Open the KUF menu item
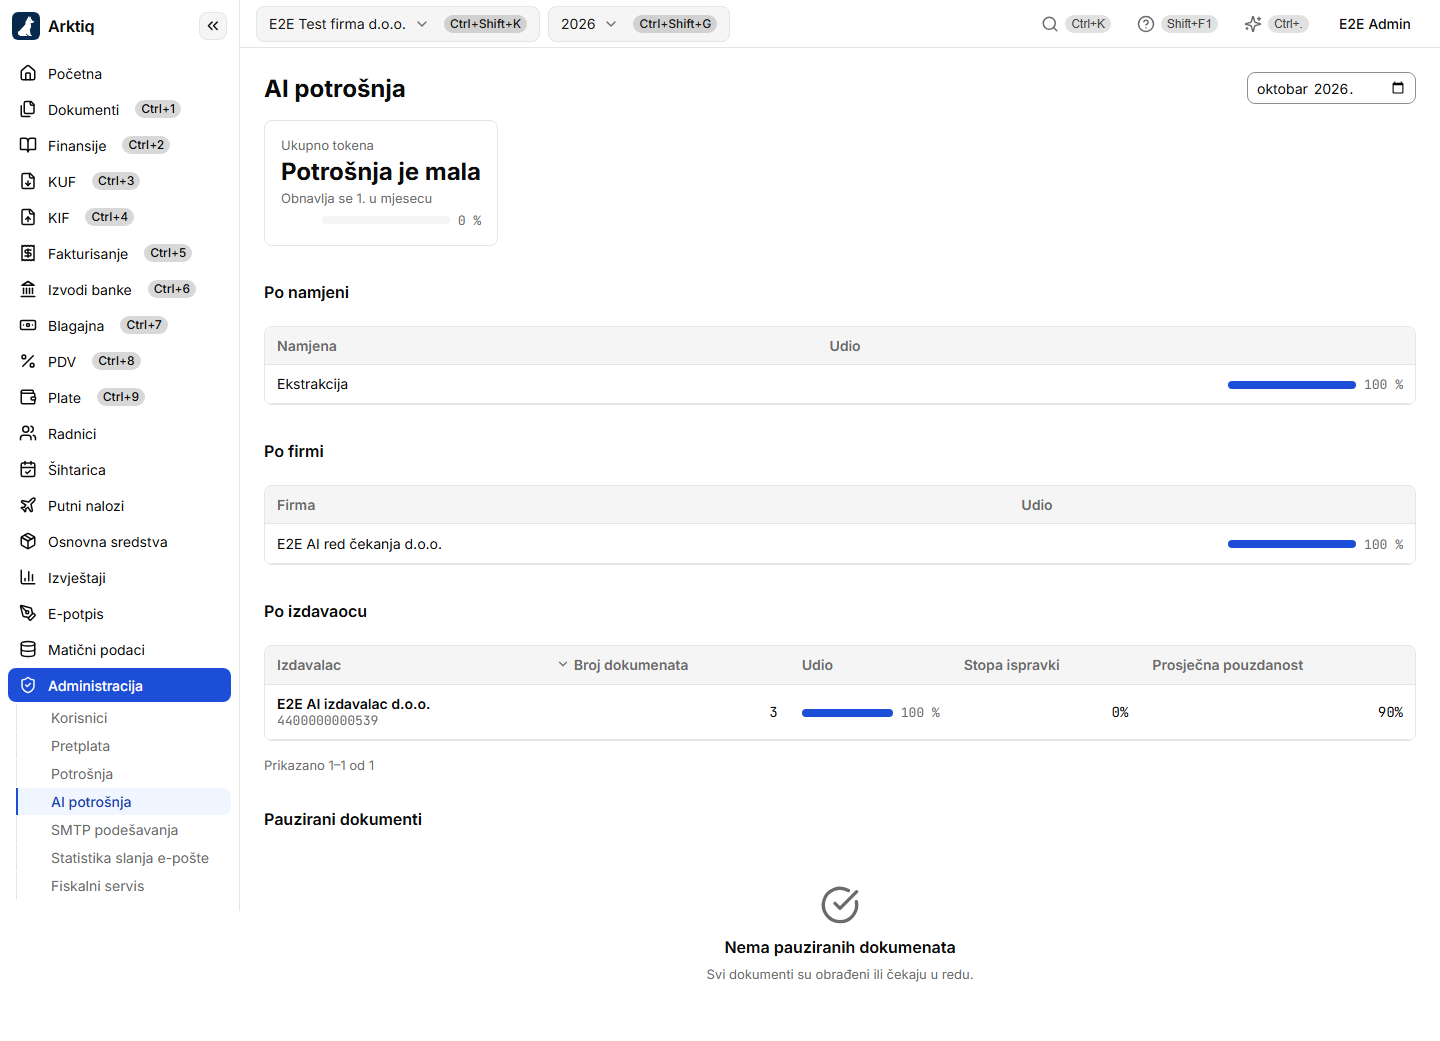The width and height of the screenshot is (1440, 1041). click(x=119, y=181)
